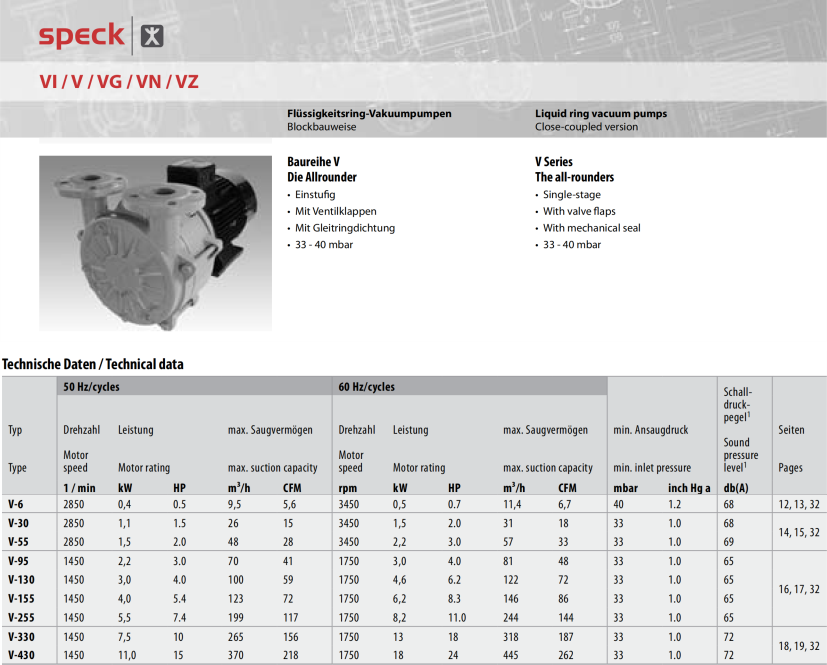The width and height of the screenshot is (827, 665).
Task: Click the vacuum pump product photo
Action: point(155,242)
